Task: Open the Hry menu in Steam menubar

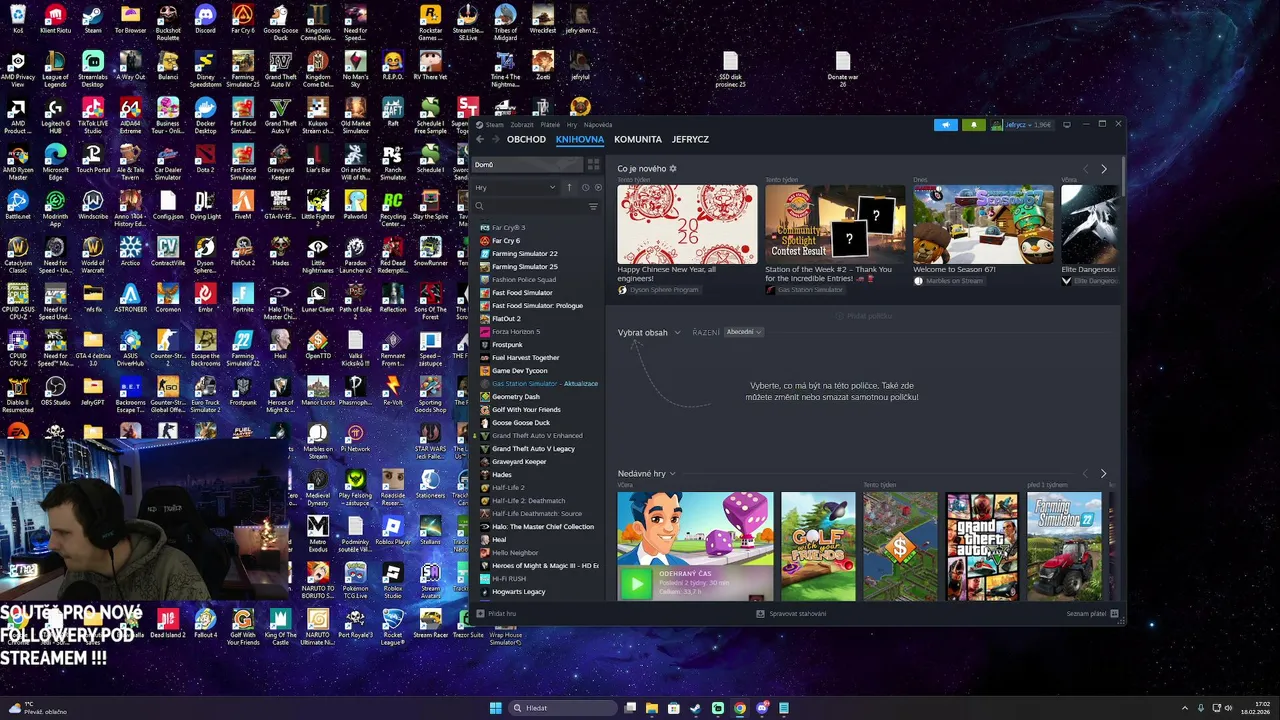Action: 572,125
